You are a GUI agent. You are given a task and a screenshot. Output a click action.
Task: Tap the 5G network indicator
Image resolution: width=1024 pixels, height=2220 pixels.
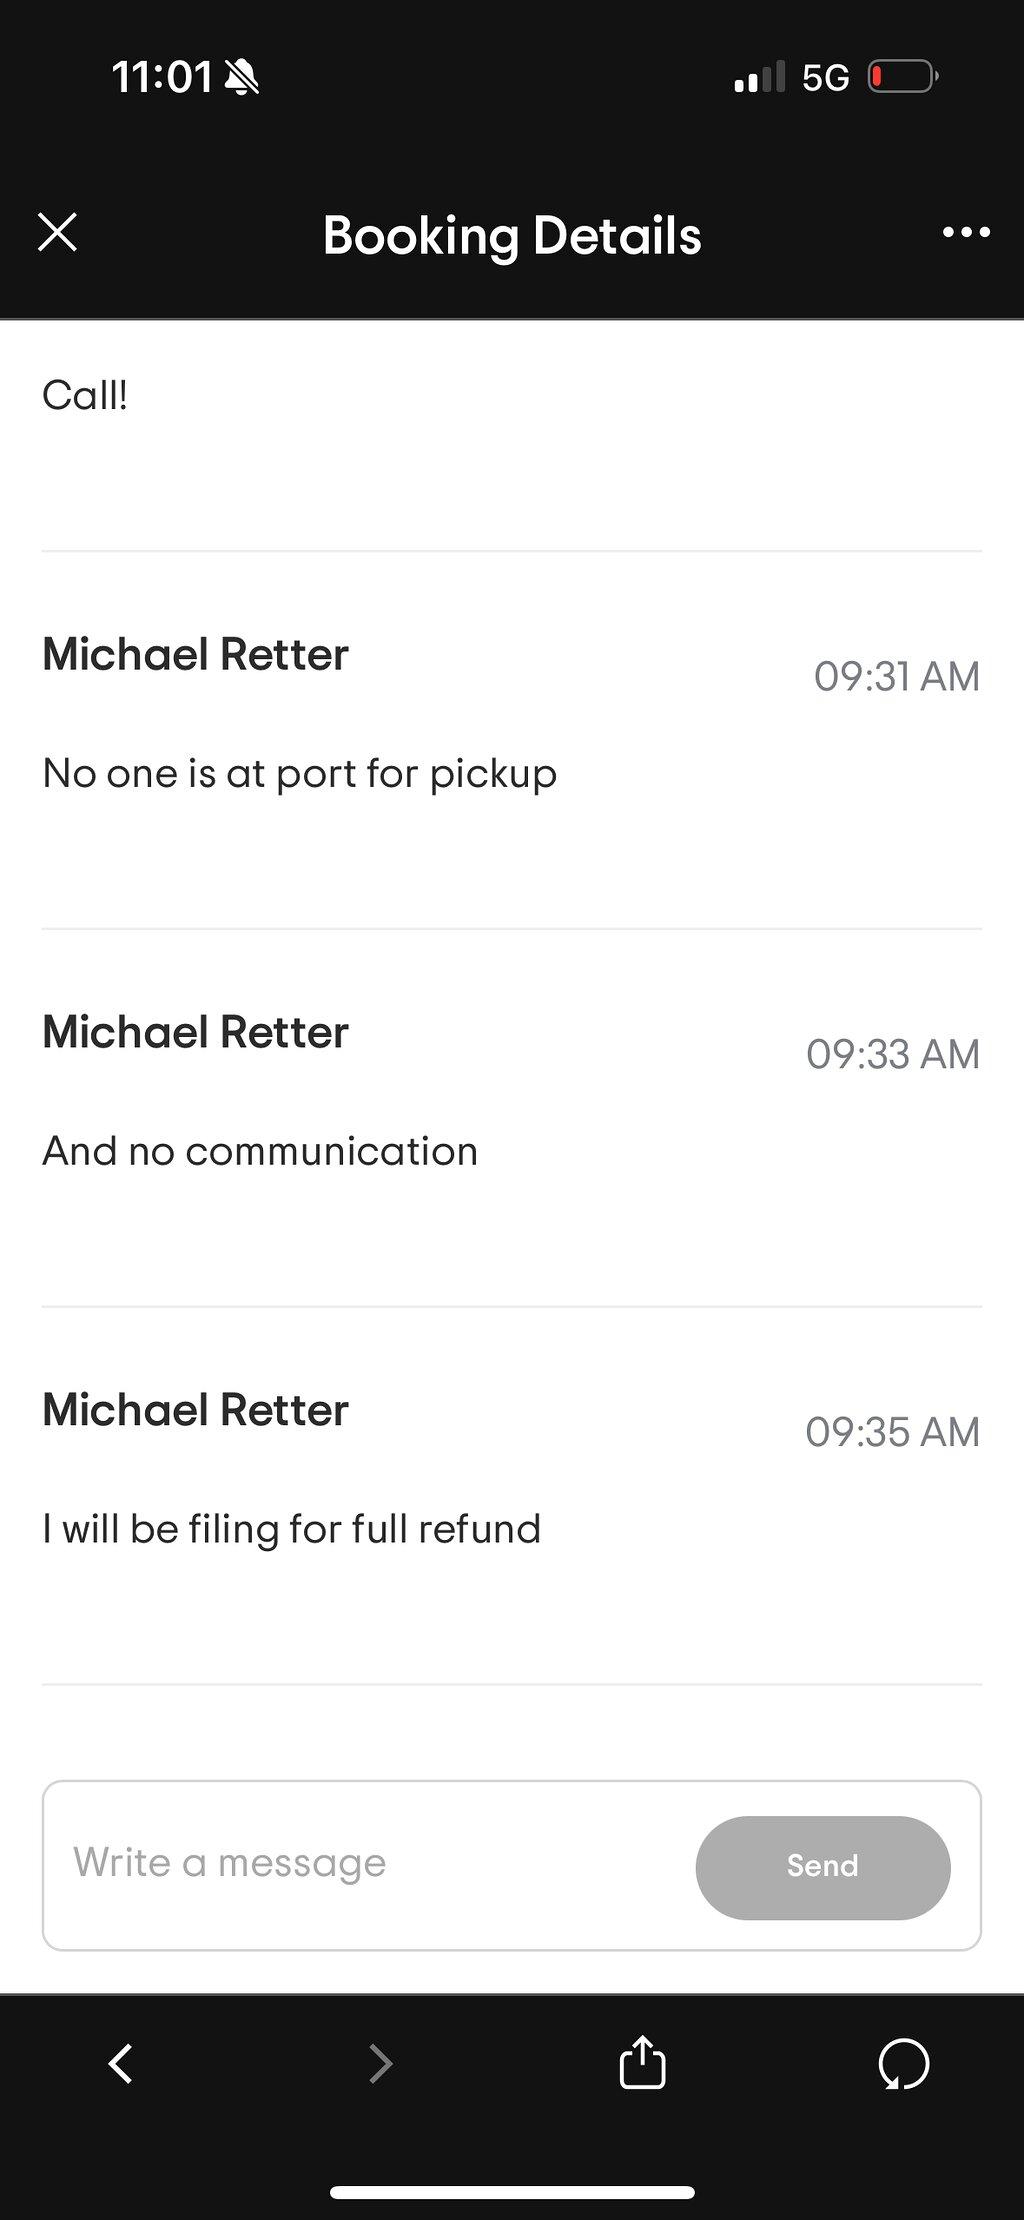point(826,77)
